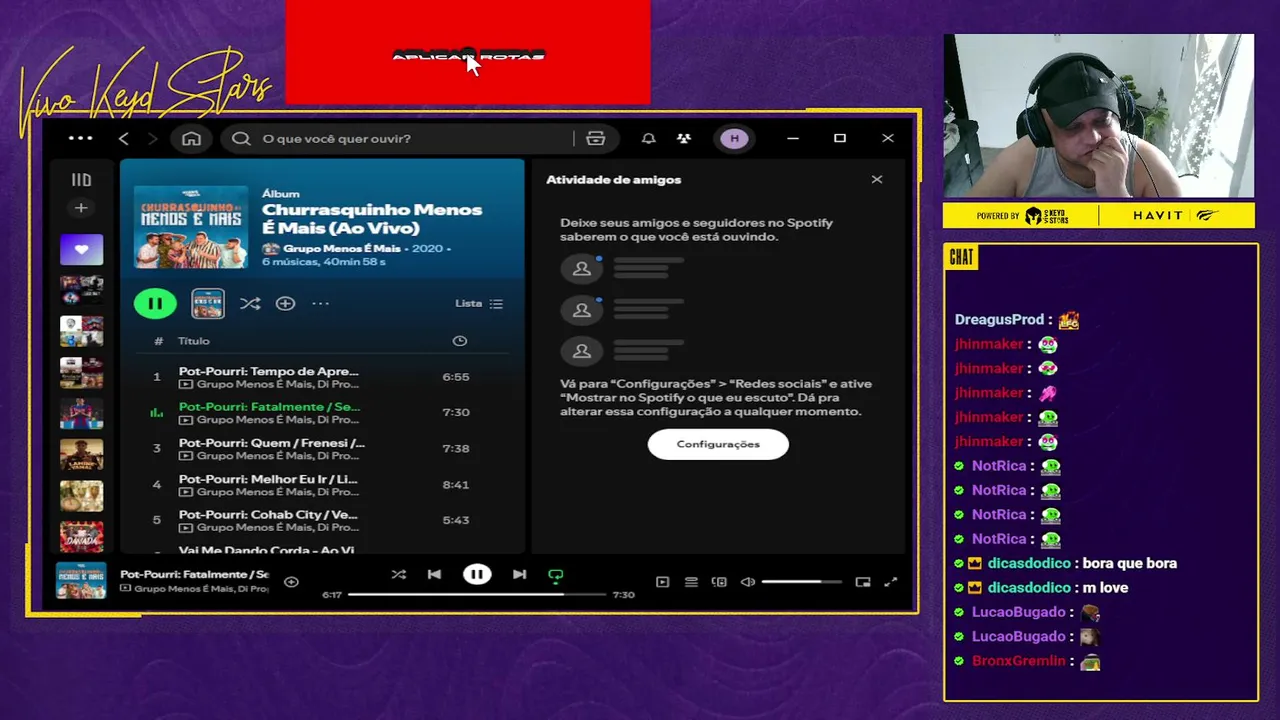Viewport: 1280px width, 720px height.
Task: Click the album preview thumbnail button
Action: (208, 303)
